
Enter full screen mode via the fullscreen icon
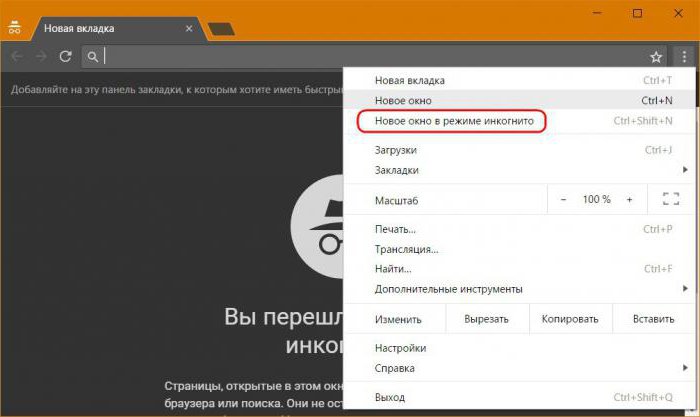671,199
